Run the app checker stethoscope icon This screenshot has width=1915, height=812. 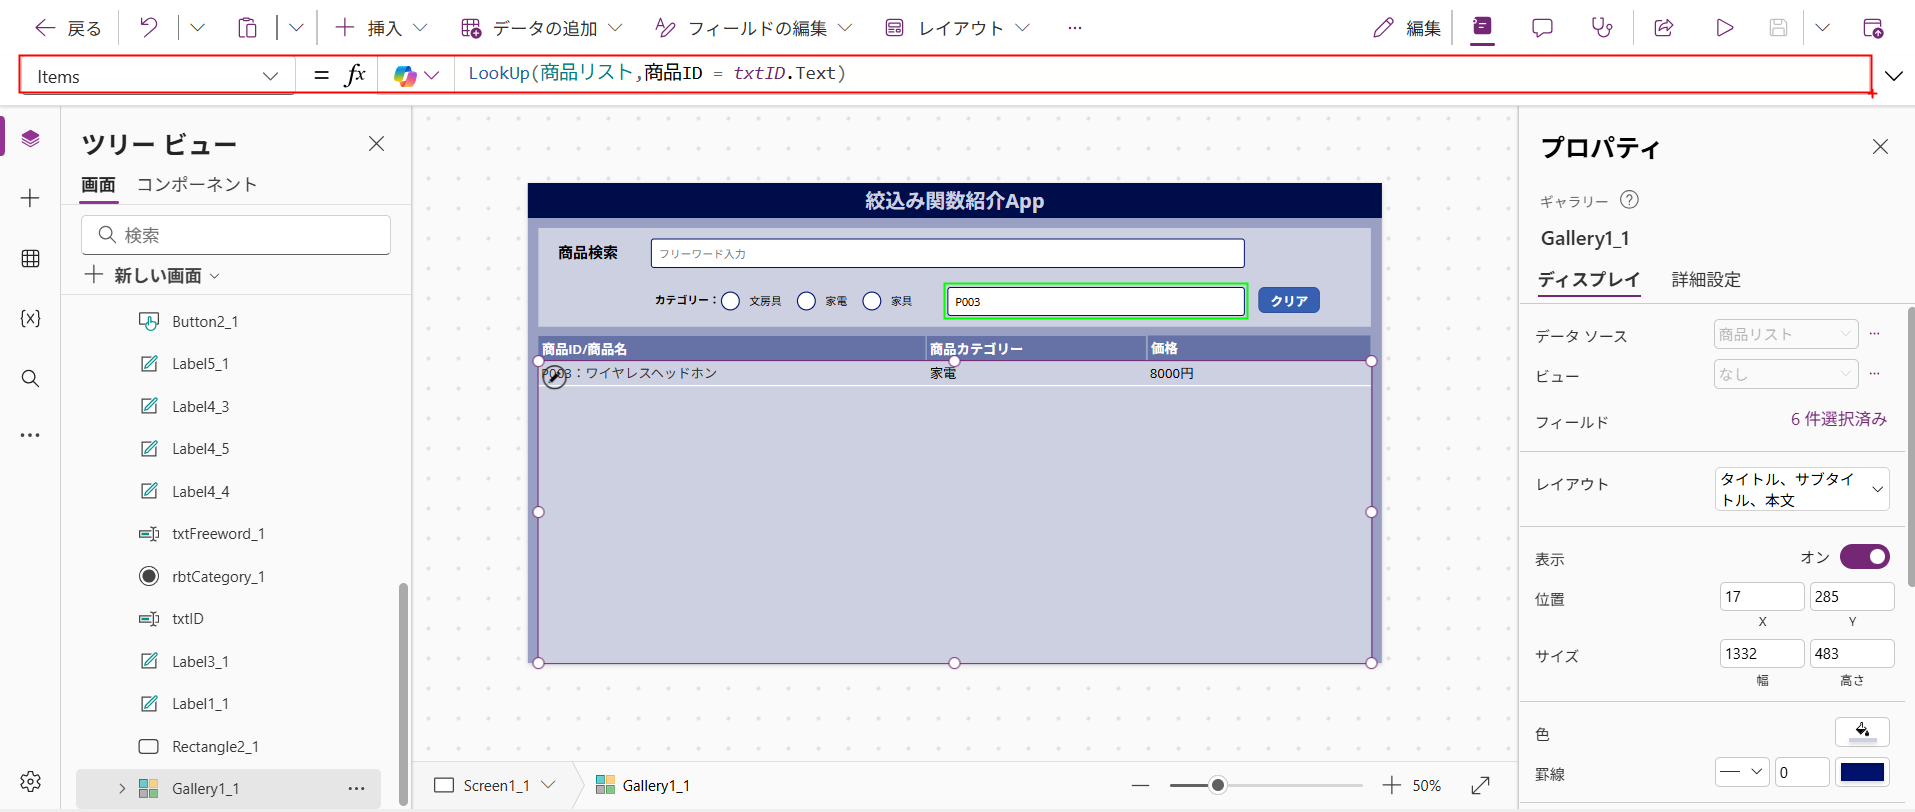coord(1602,28)
